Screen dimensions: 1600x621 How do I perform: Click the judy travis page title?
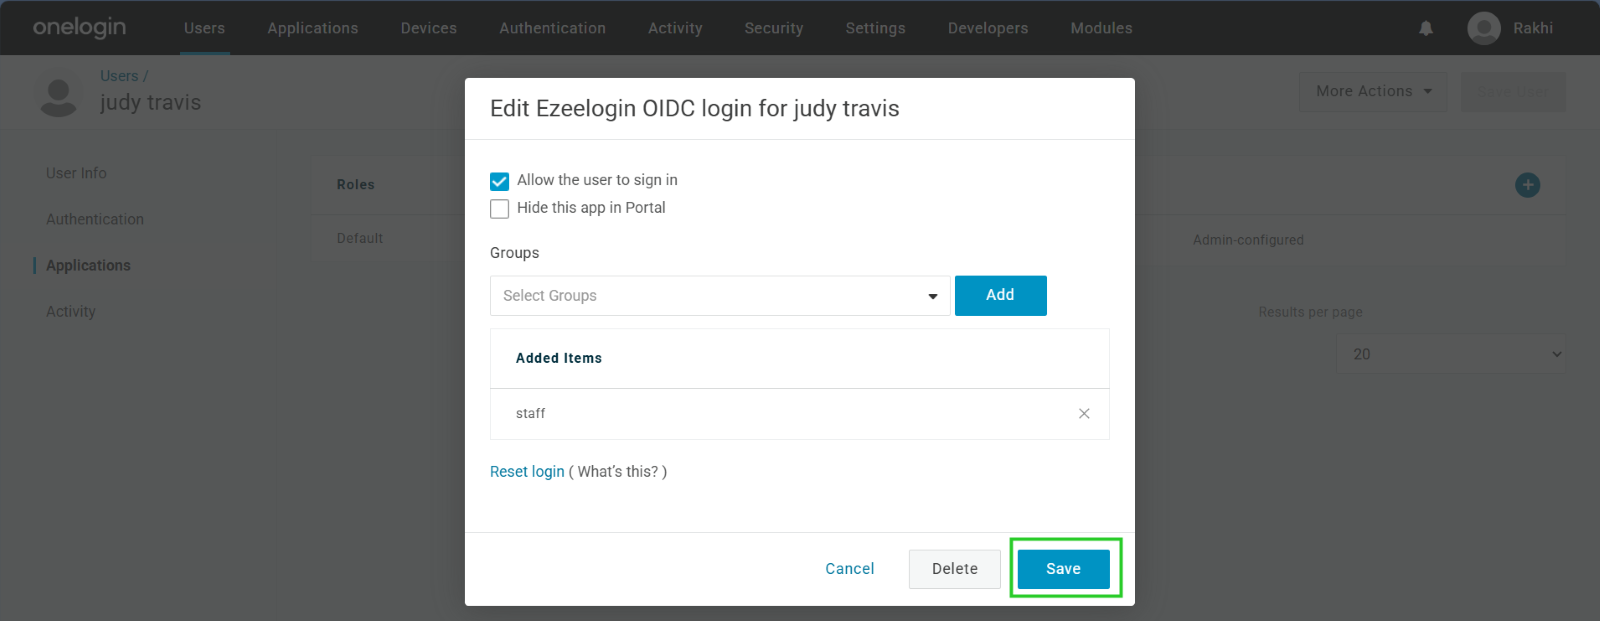(x=151, y=103)
